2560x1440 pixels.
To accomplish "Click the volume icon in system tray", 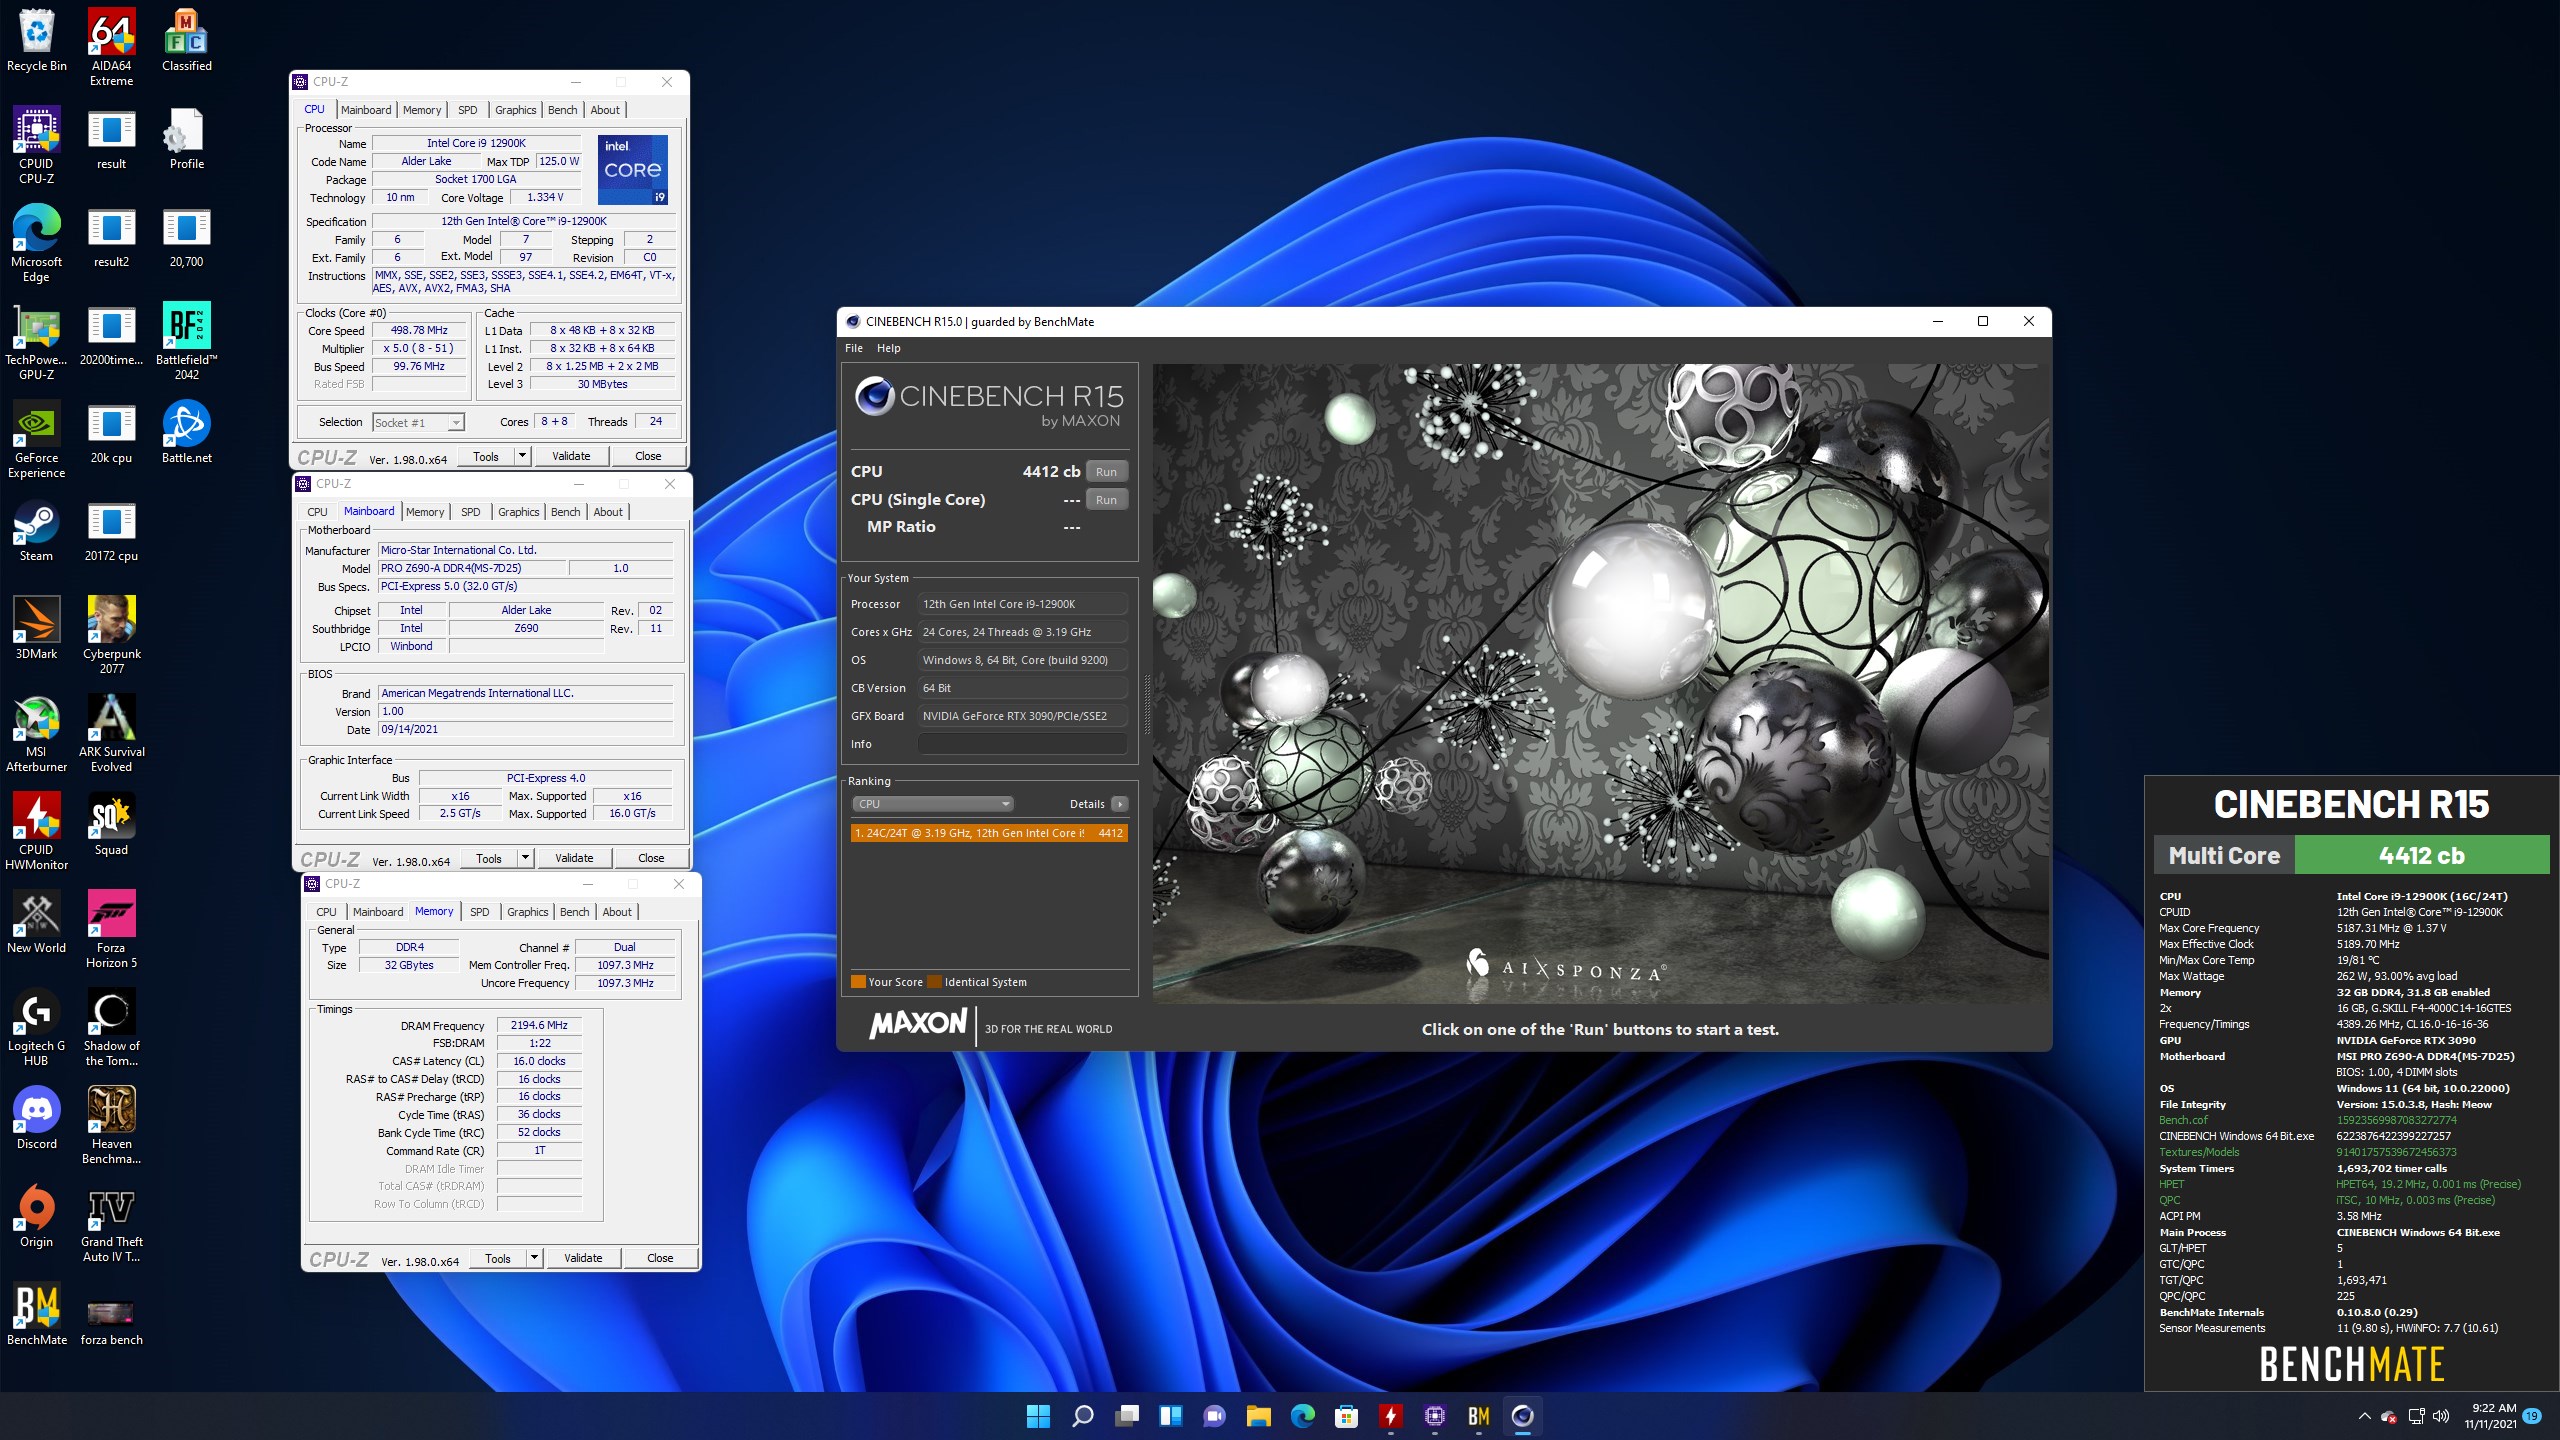I will click(2440, 1416).
